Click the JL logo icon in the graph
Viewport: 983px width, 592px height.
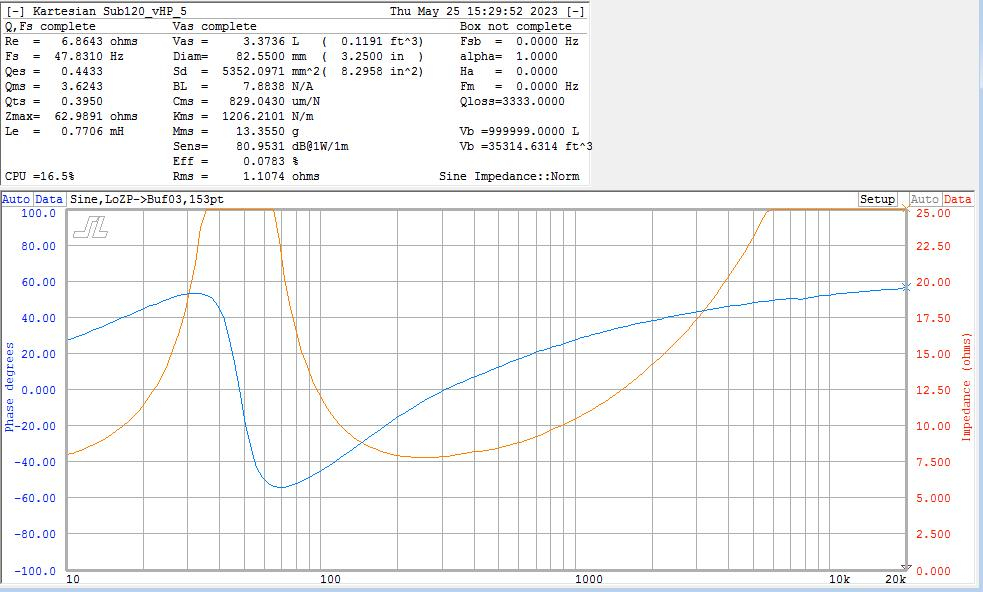[90, 228]
